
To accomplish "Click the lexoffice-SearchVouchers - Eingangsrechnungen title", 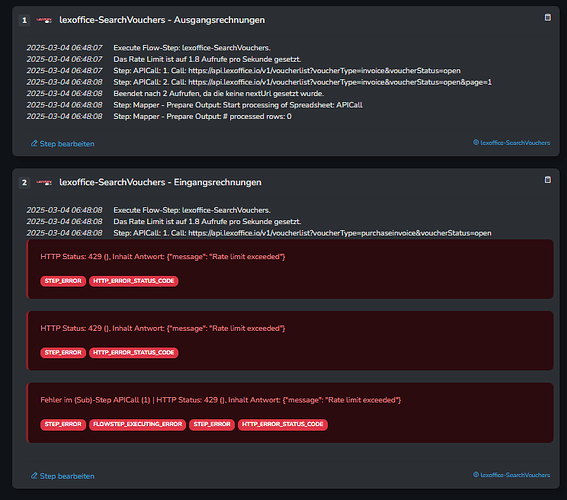I will [160, 182].
